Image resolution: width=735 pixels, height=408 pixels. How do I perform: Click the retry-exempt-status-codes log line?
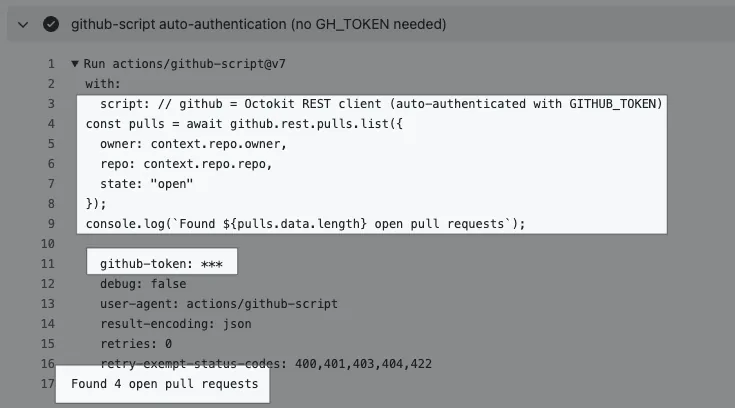point(265,363)
